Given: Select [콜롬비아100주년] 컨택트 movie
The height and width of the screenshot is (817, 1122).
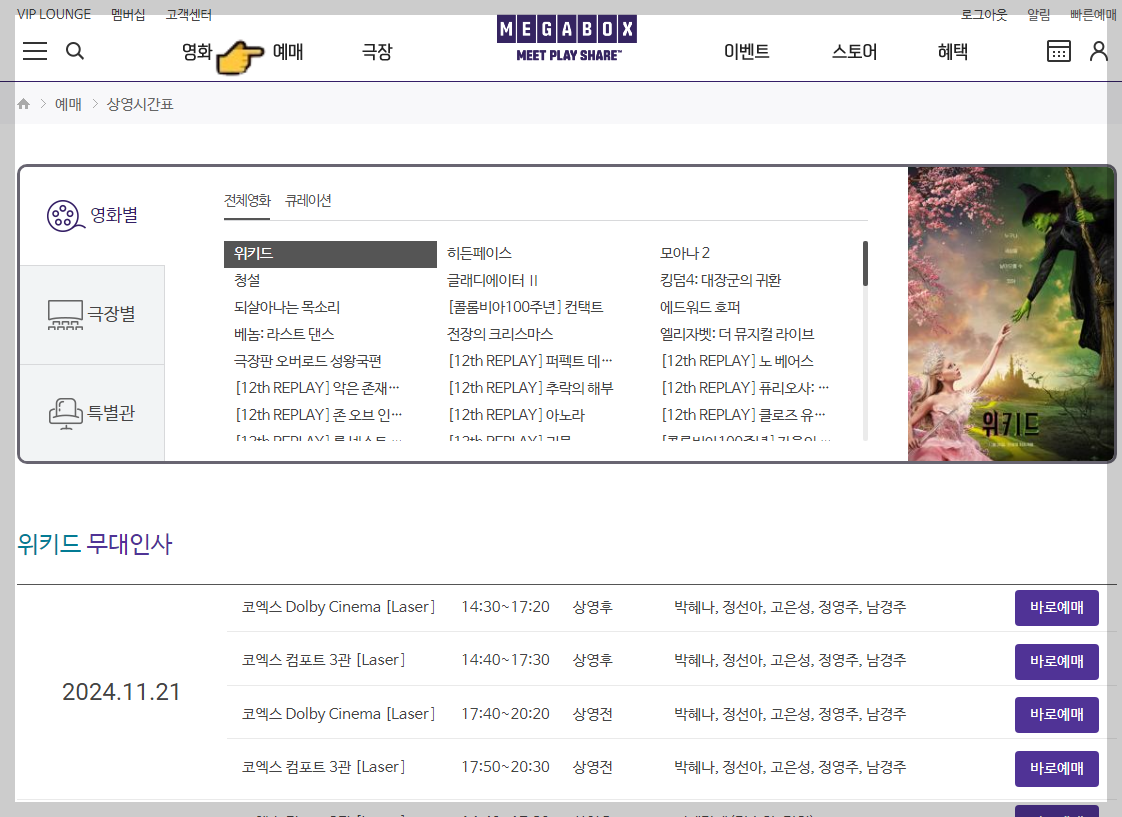Looking at the screenshot, I should (526, 308).
